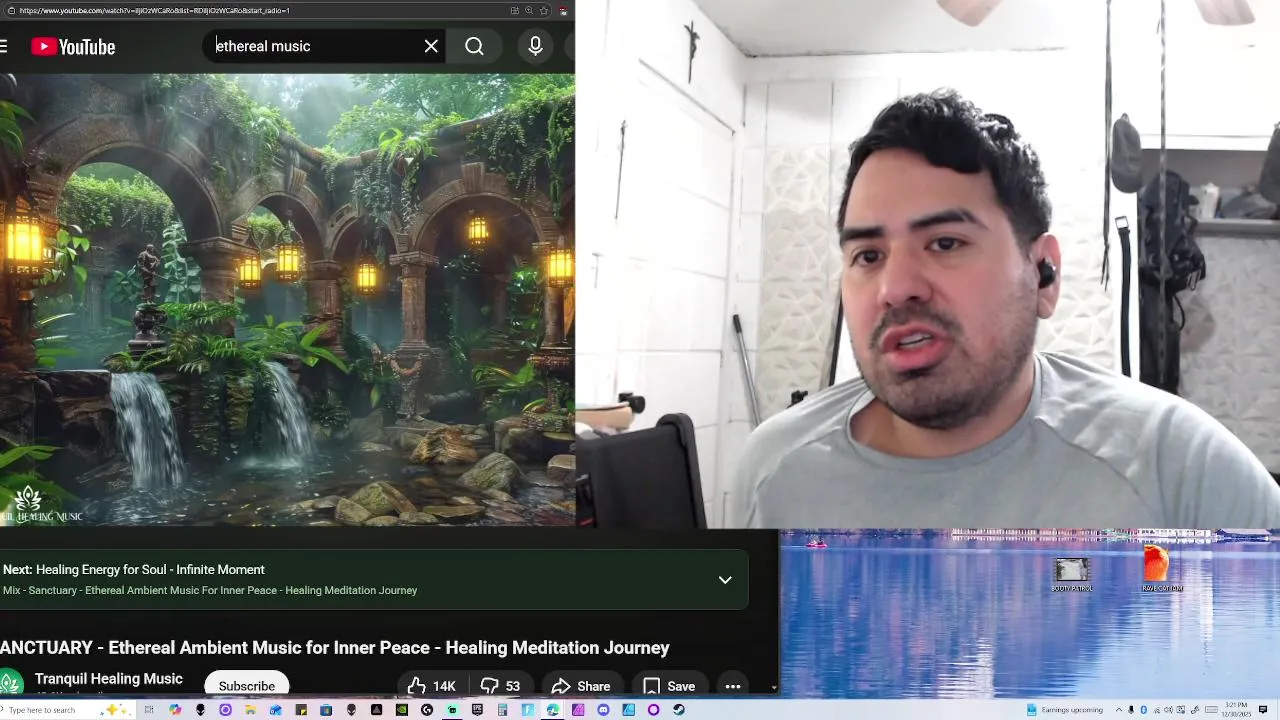Open the zoom magnifier in address bar
This screenshot has height=720, width=1280.
point(529,10)
